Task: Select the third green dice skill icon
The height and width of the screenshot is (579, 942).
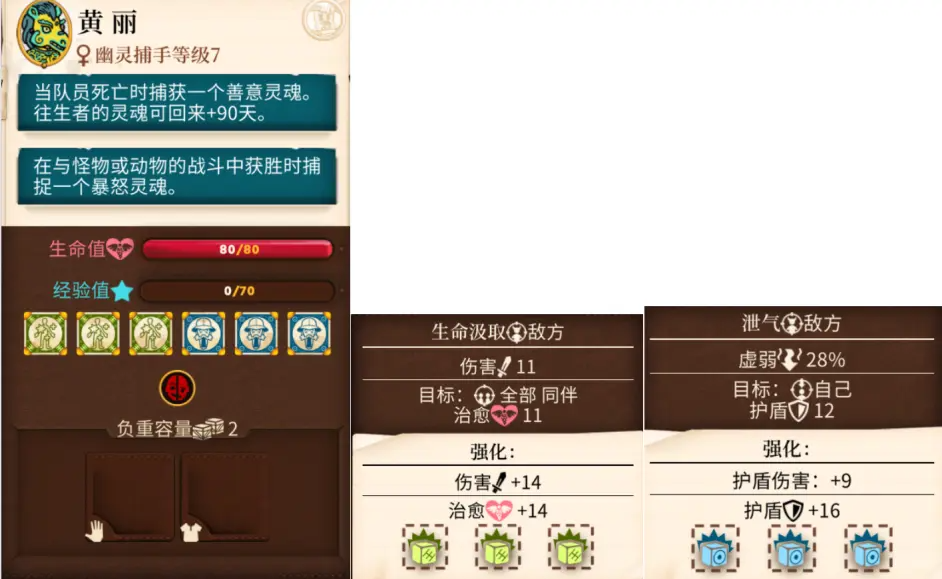Action: 151,333
